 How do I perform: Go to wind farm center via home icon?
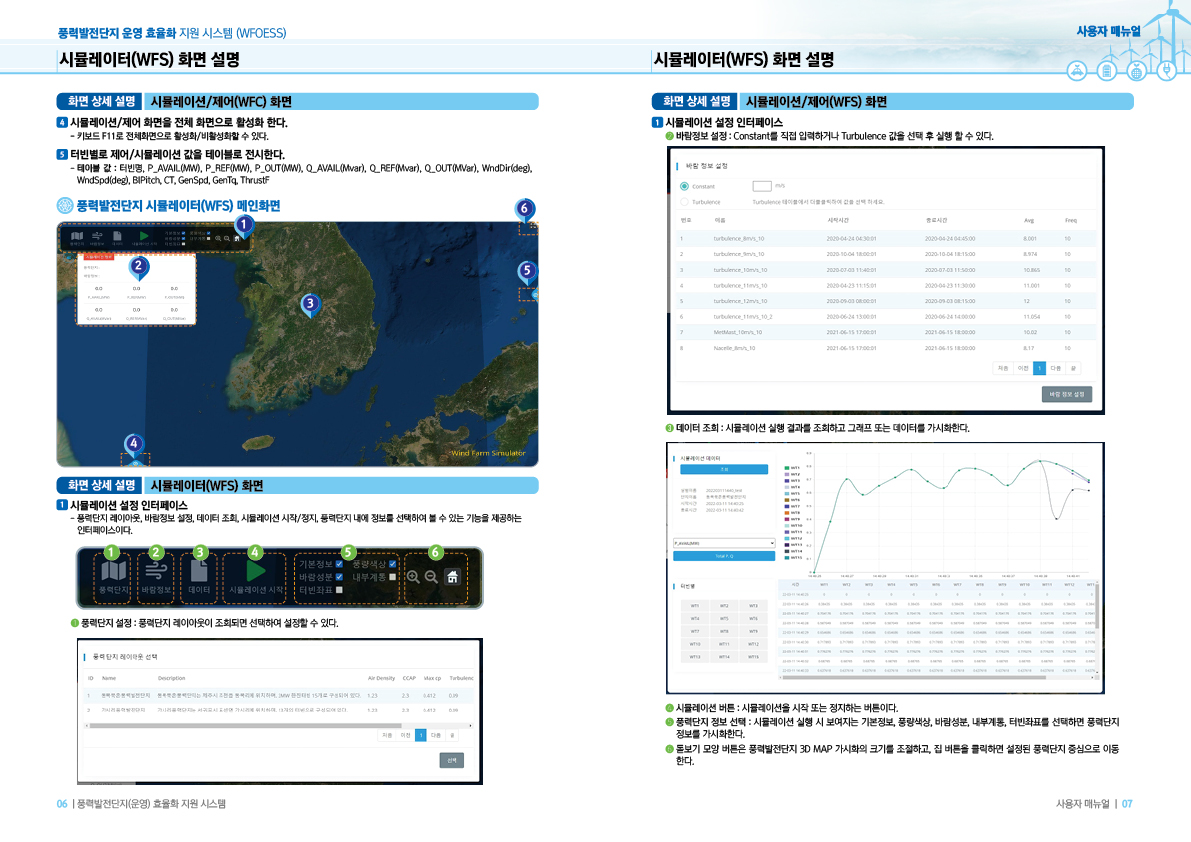pos(453,577)
